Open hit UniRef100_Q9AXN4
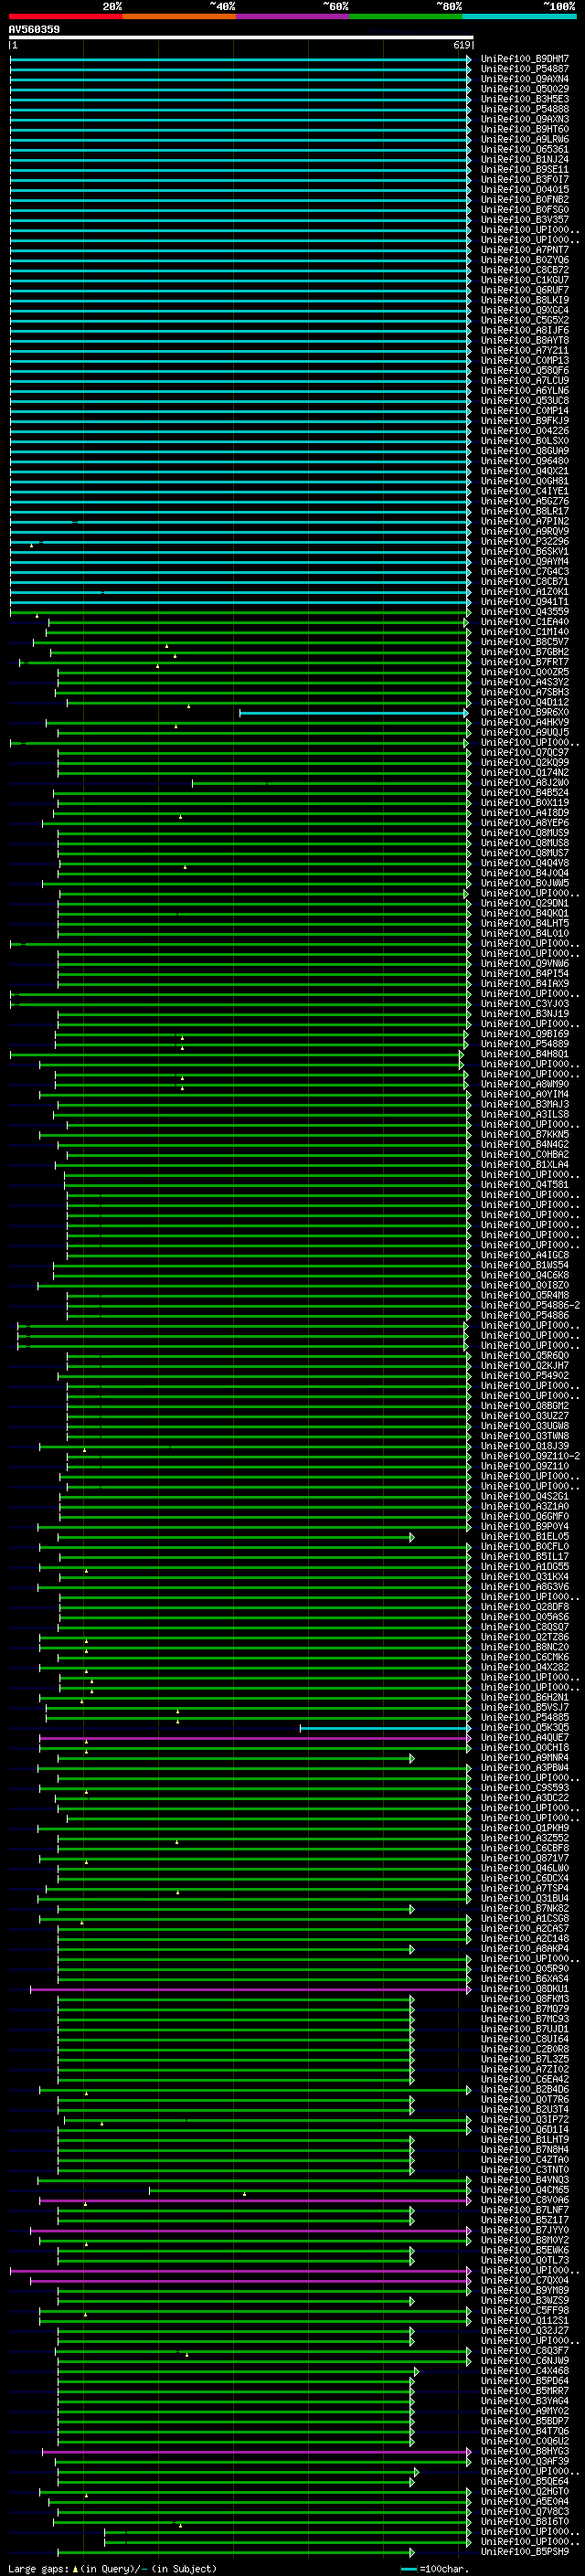The width and height of the screenshot is (585, 2576). pos(525,80)
